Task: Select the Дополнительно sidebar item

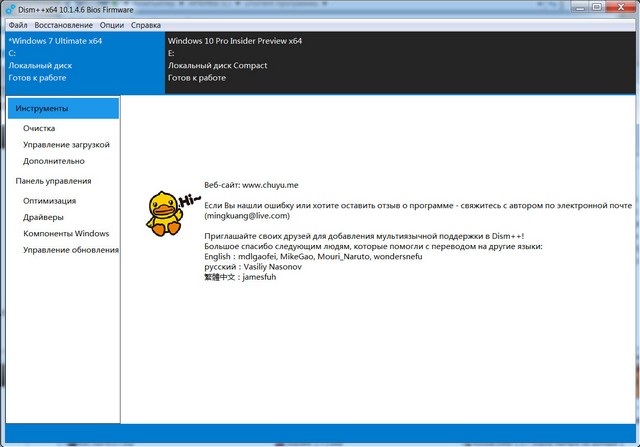Action: pyautogui.click(x=54, y=161)
